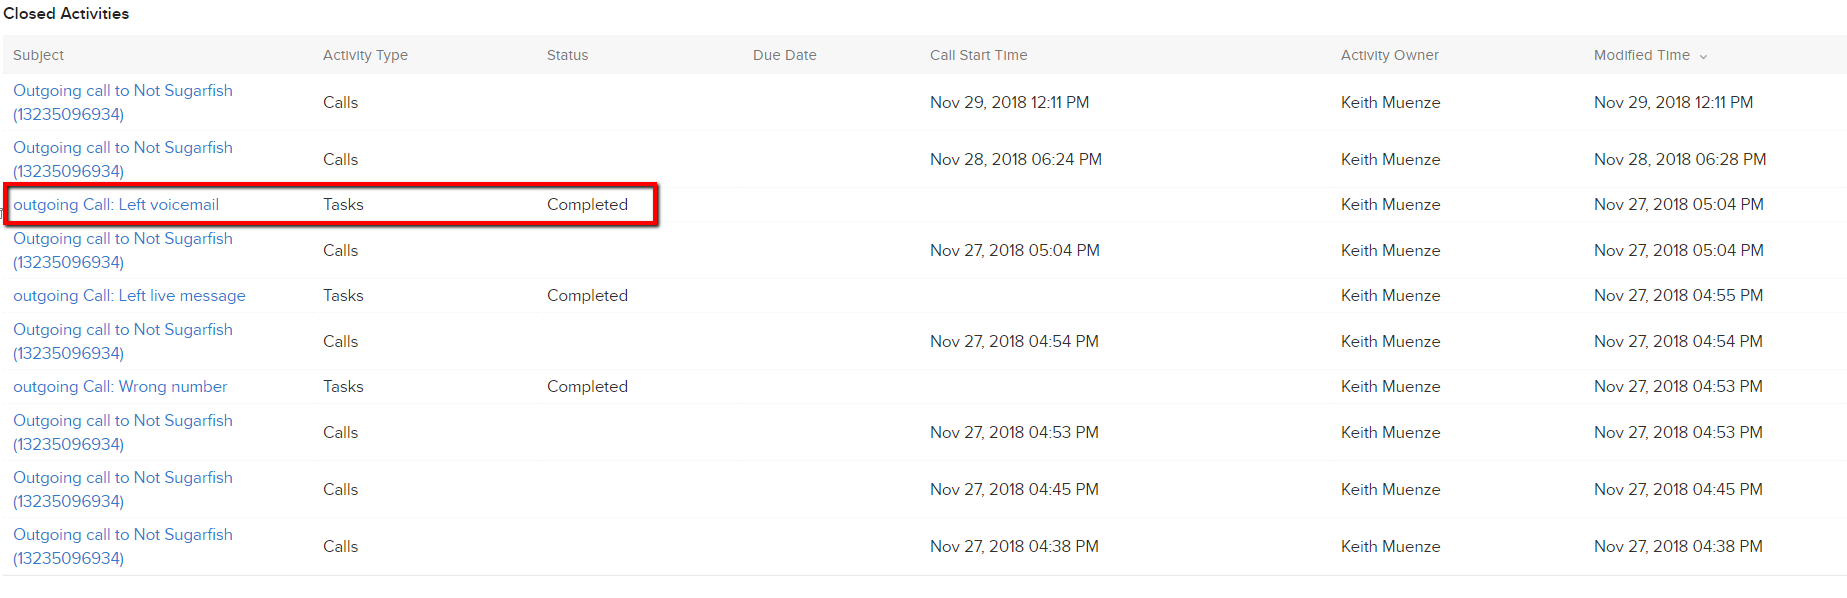Click the Status column header
Image resolution: width=1847 pixels, height=598 pixels.
pos(567,56)
